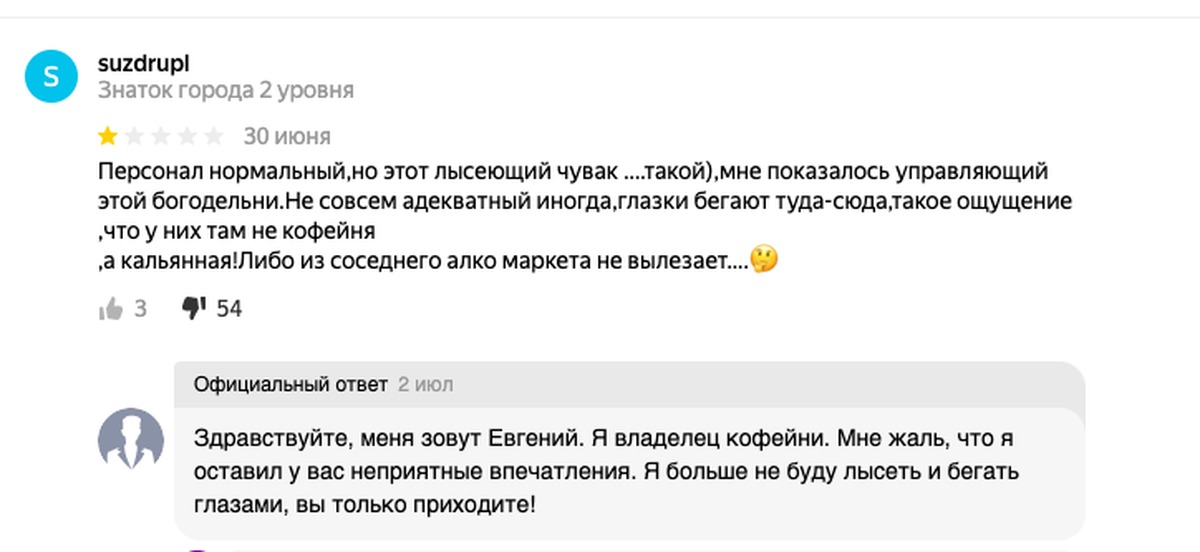1200x552 pixels.
Task: Open the suzdrupl username profile link
Action: (x=144, y=63)
